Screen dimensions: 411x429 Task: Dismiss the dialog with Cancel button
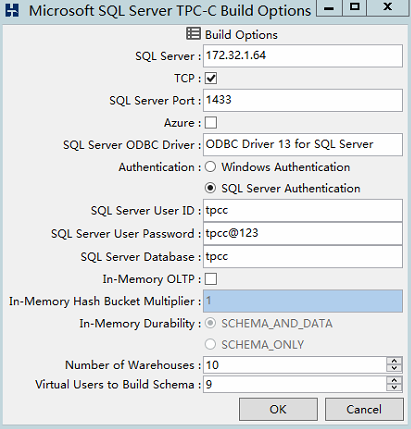tap(364, 409)
